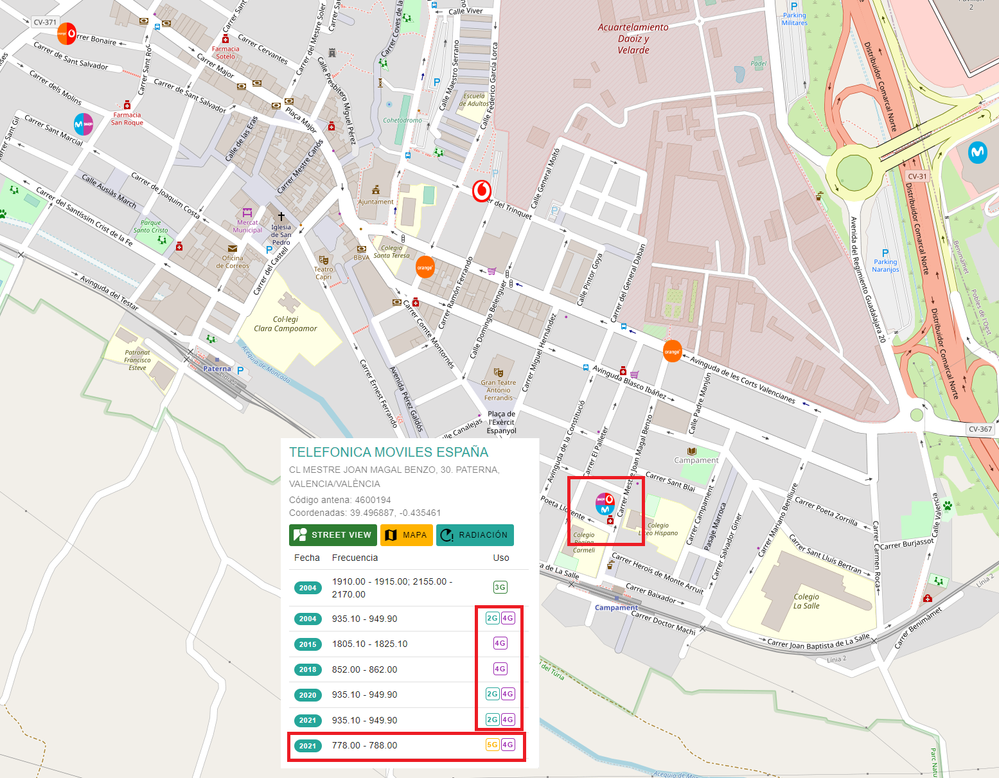
Task: Click the 2018 date badge for 852.00 frequency
Action: tap(307, 668)
